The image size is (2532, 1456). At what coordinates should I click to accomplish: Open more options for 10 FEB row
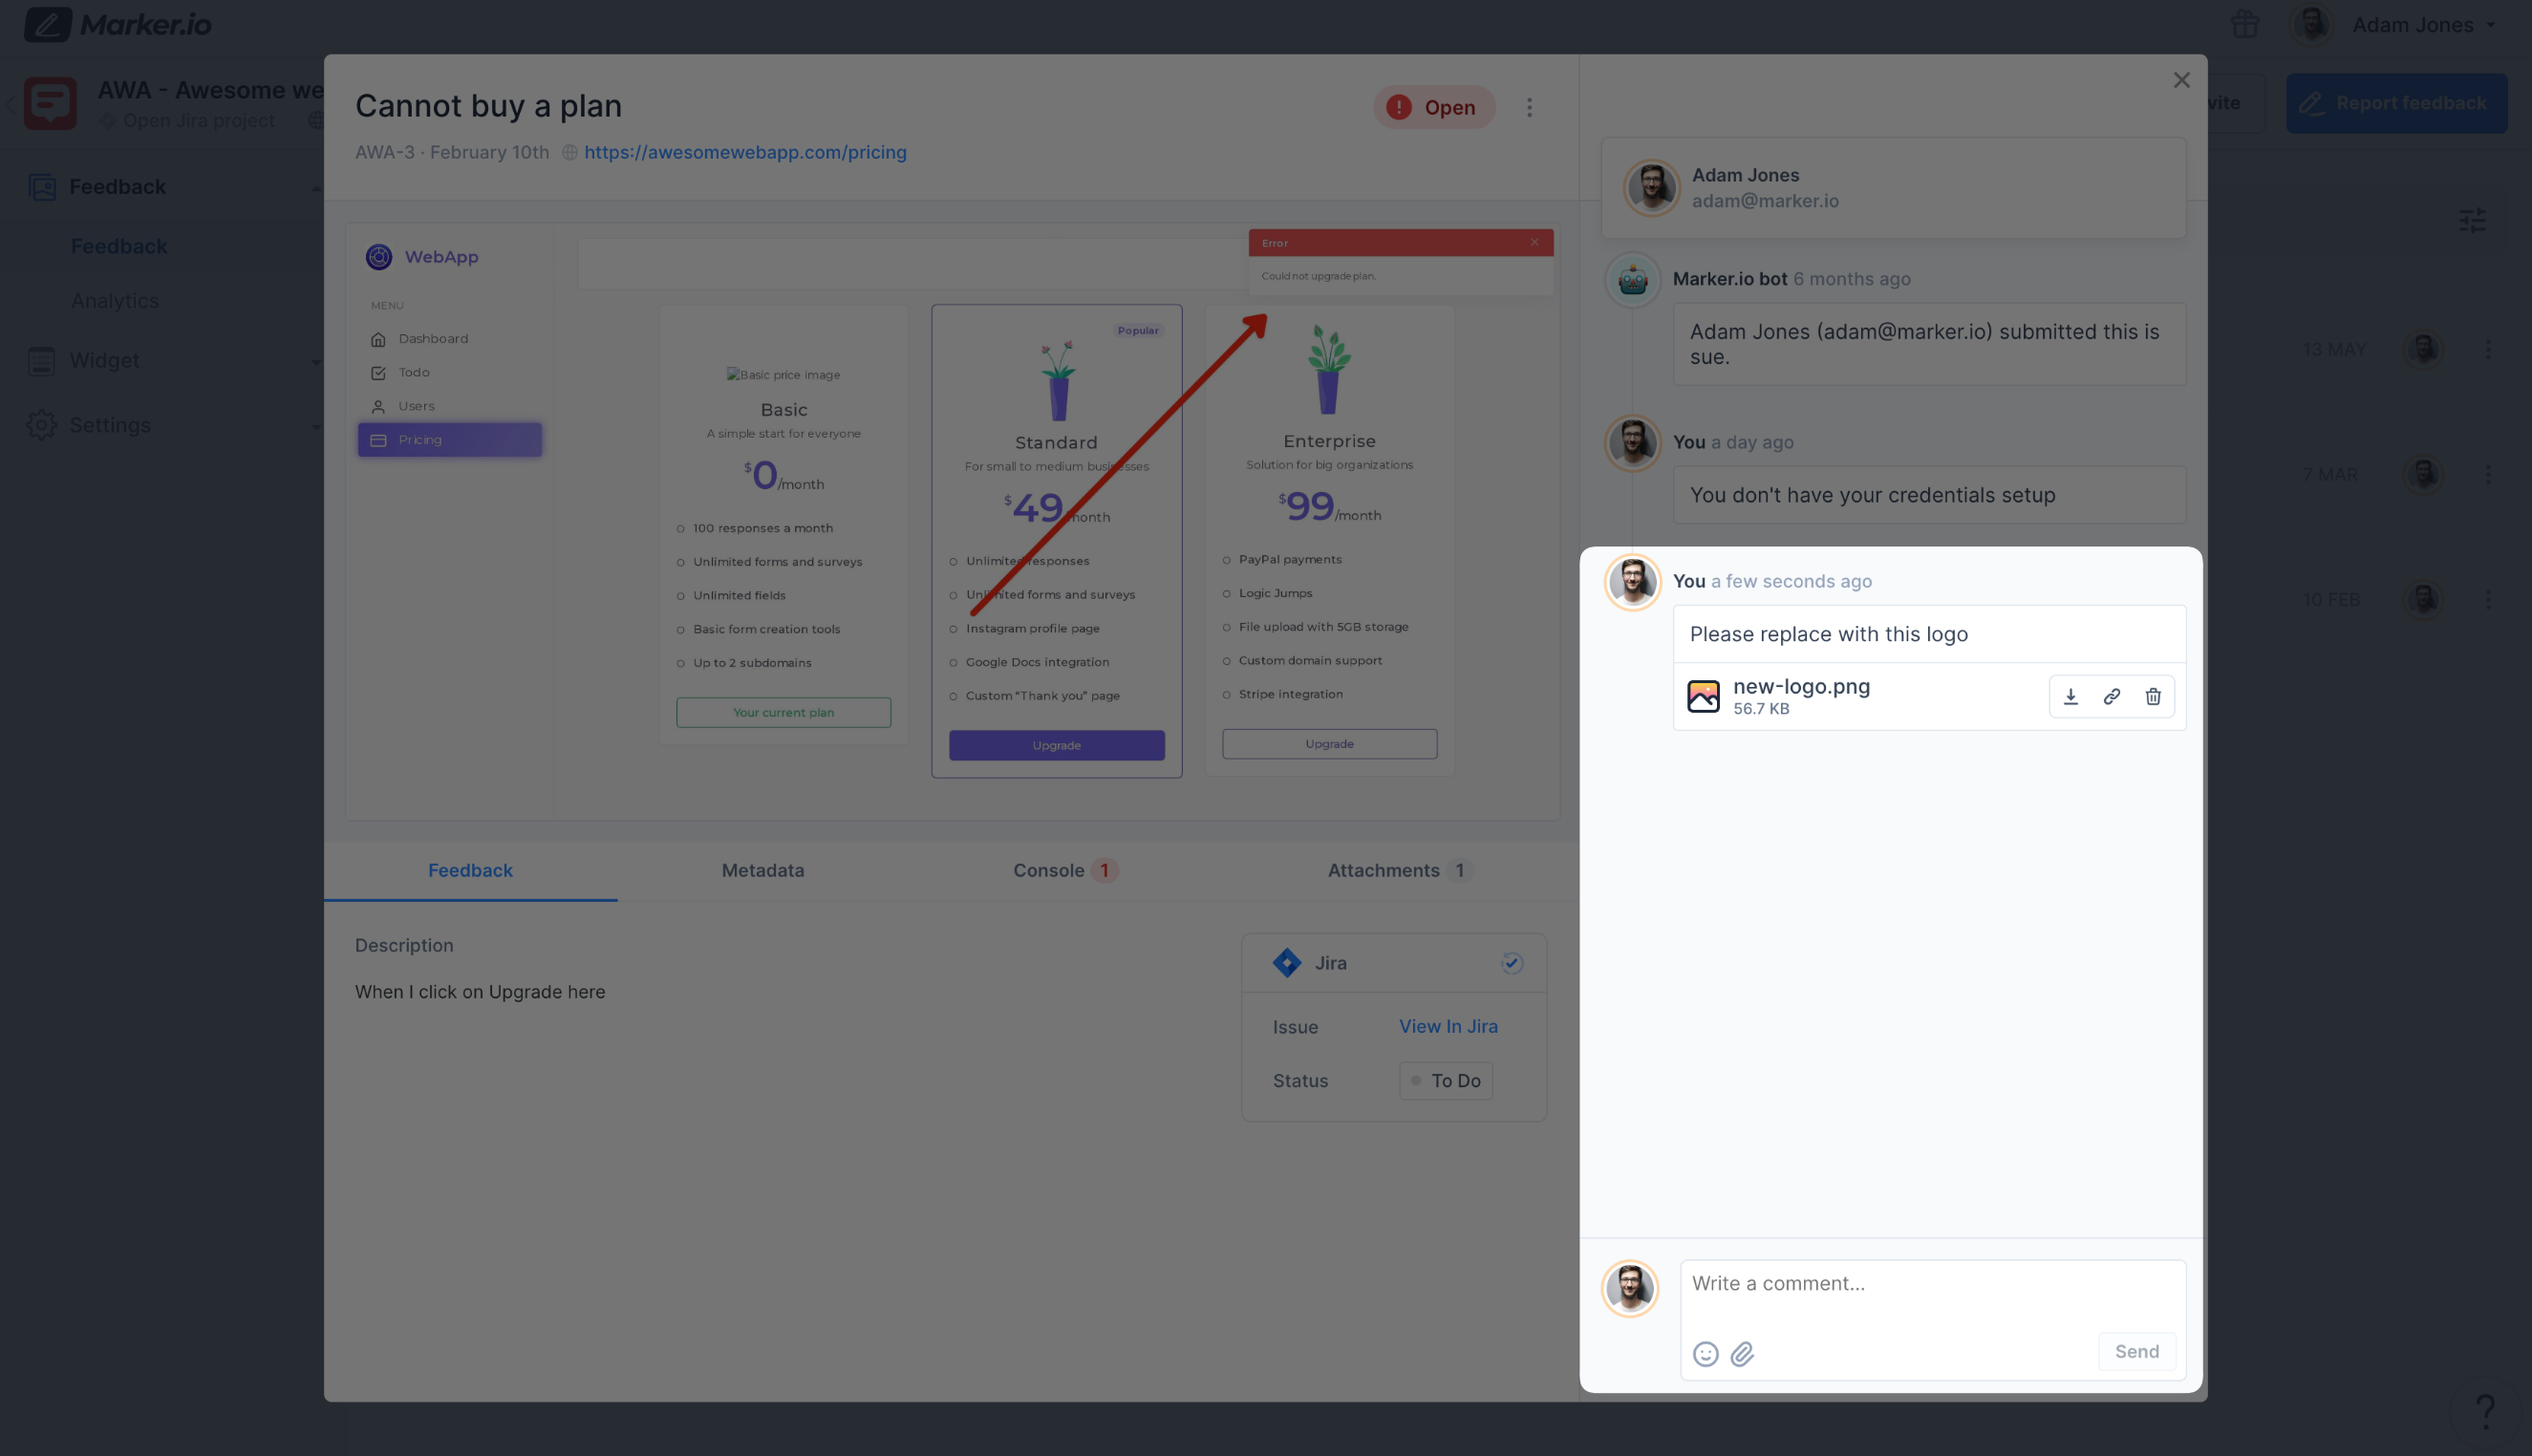point(2487,599)
